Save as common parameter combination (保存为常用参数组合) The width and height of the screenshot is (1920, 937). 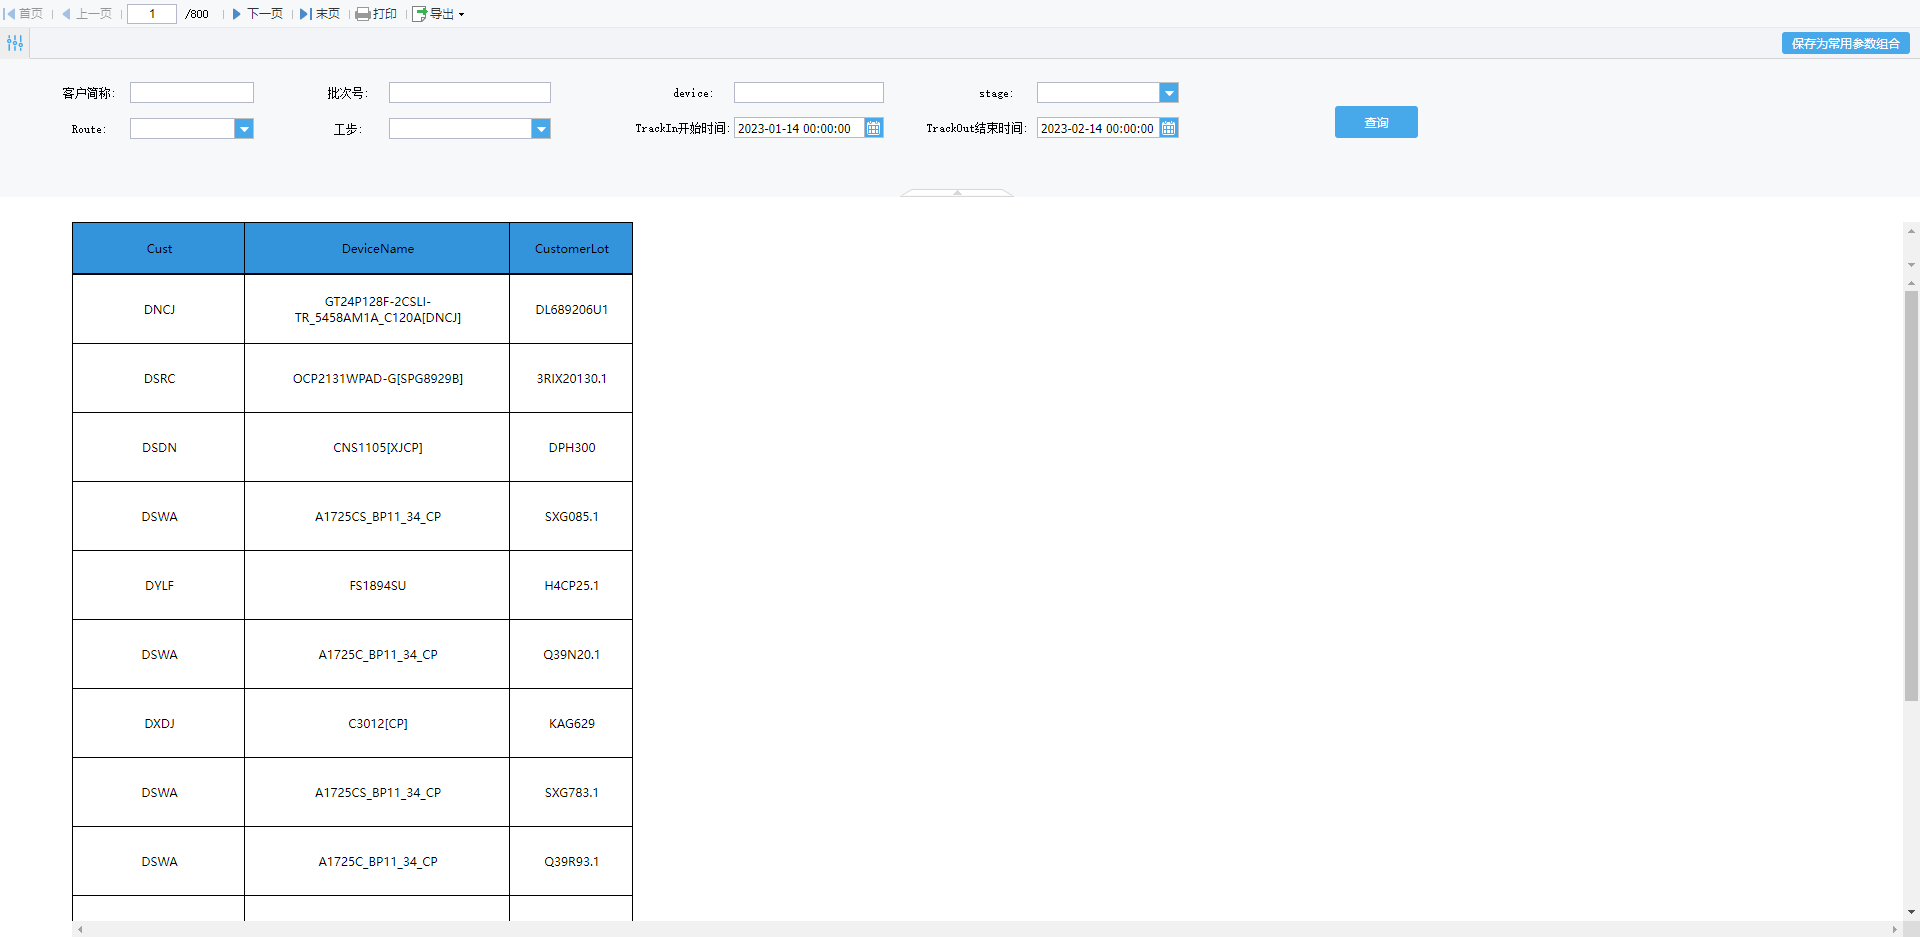pyautogui.click(x=1845, y=43)
